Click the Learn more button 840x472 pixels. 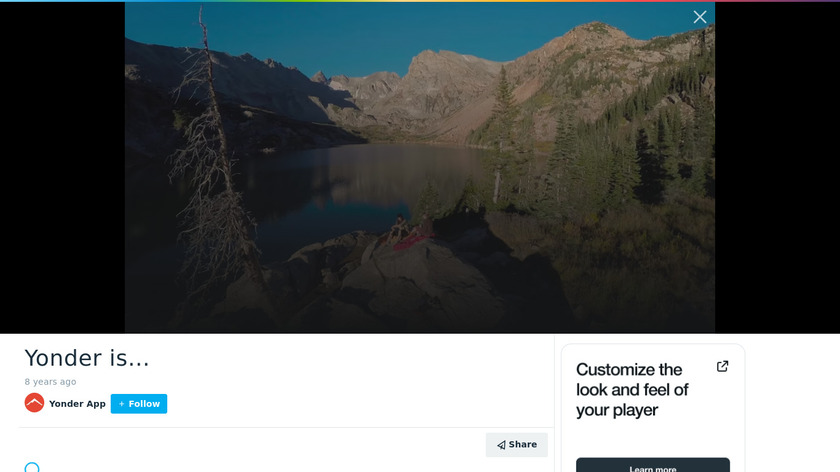point(652,465)
